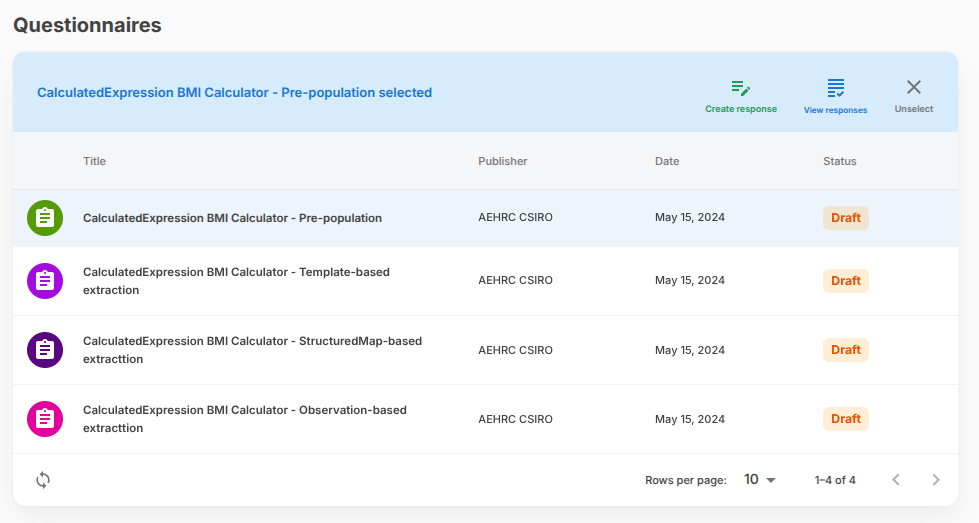Click Draft badge in Observation-based extraction row

845,419
